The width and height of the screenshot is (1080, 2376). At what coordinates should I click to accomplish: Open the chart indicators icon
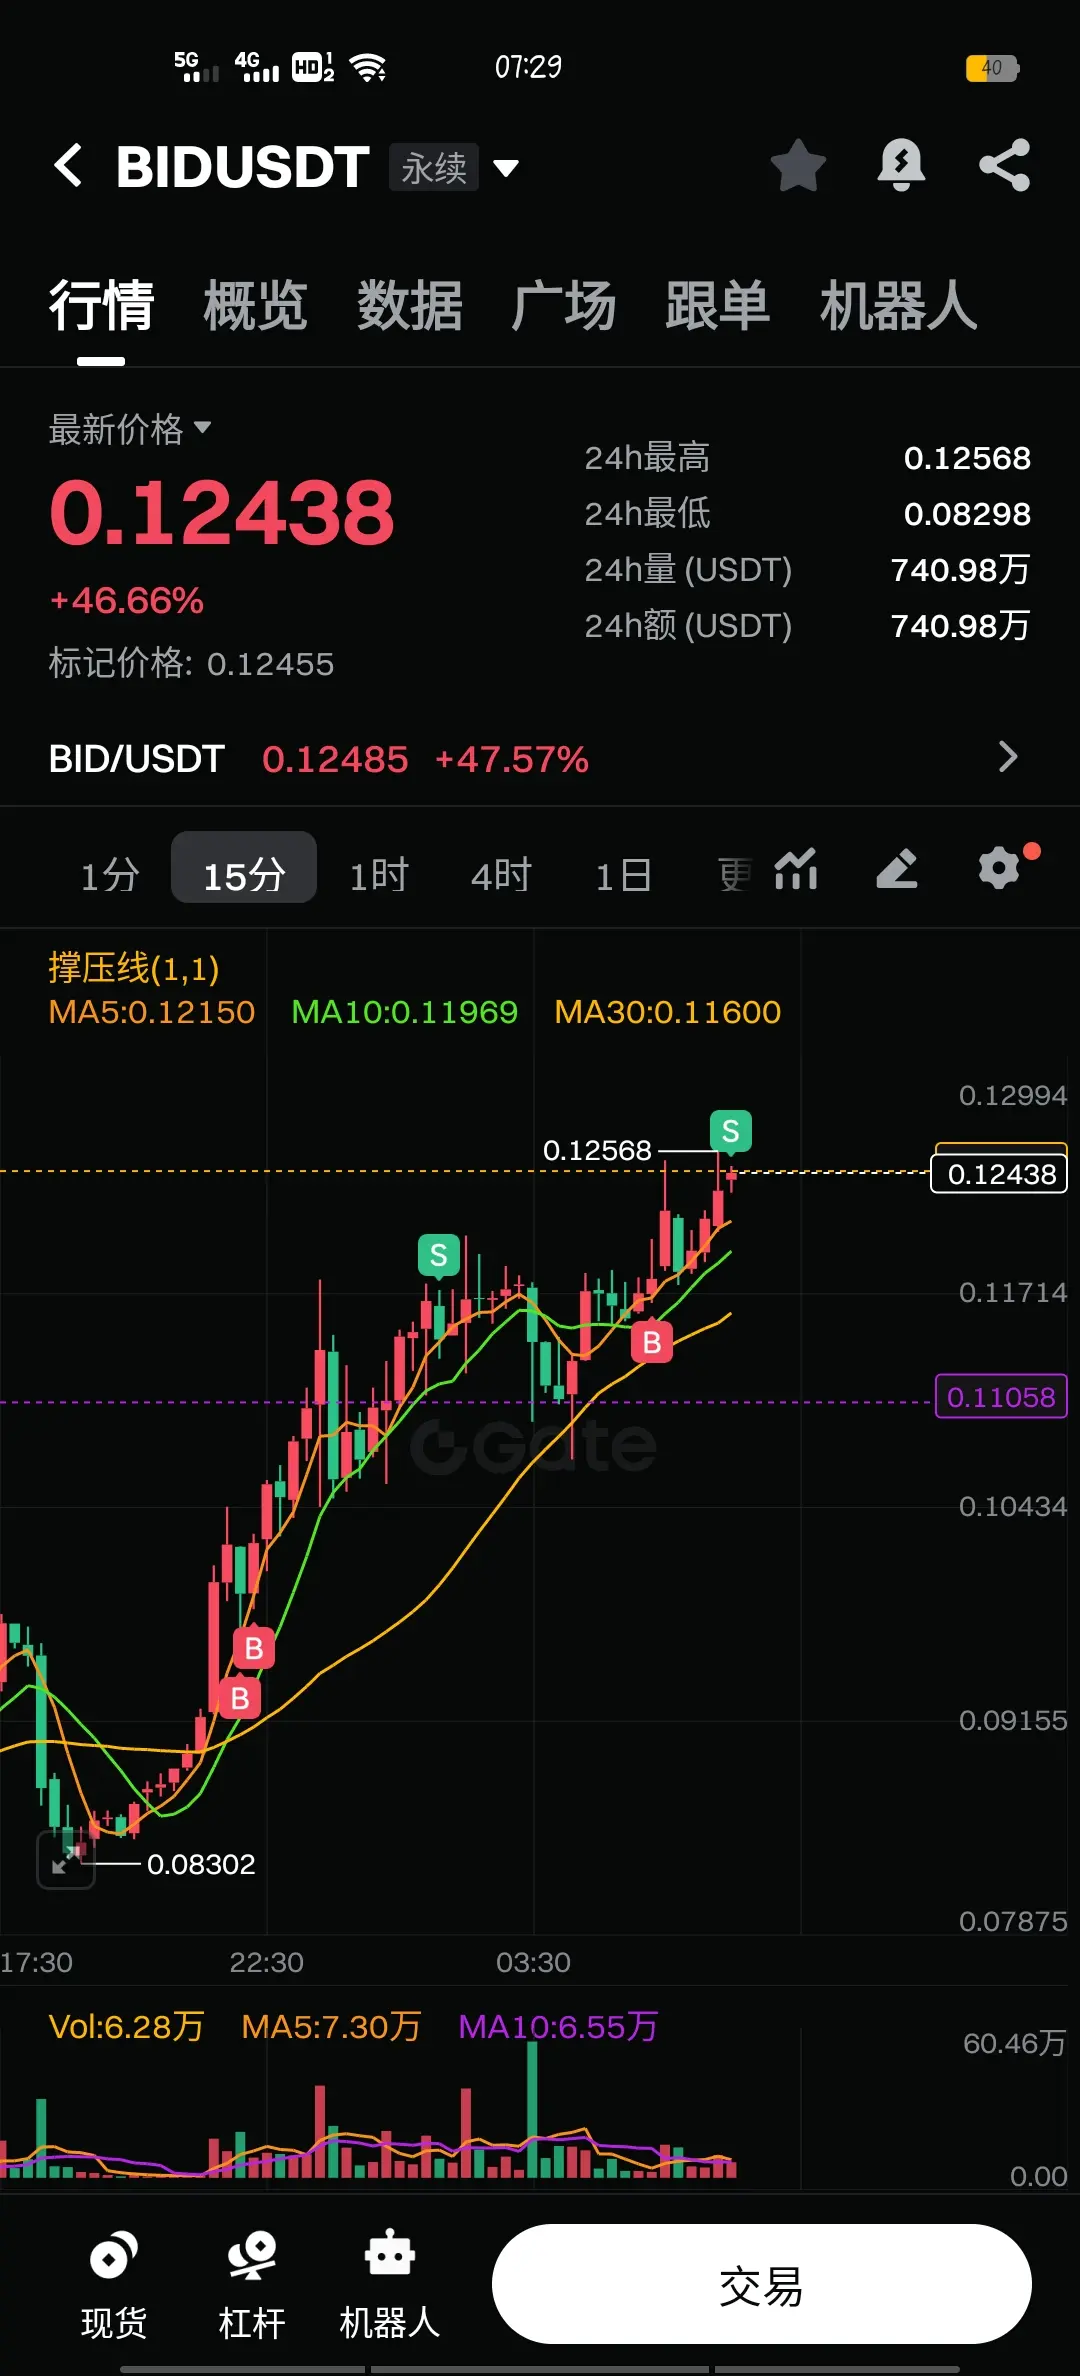(x=796, y=870)
